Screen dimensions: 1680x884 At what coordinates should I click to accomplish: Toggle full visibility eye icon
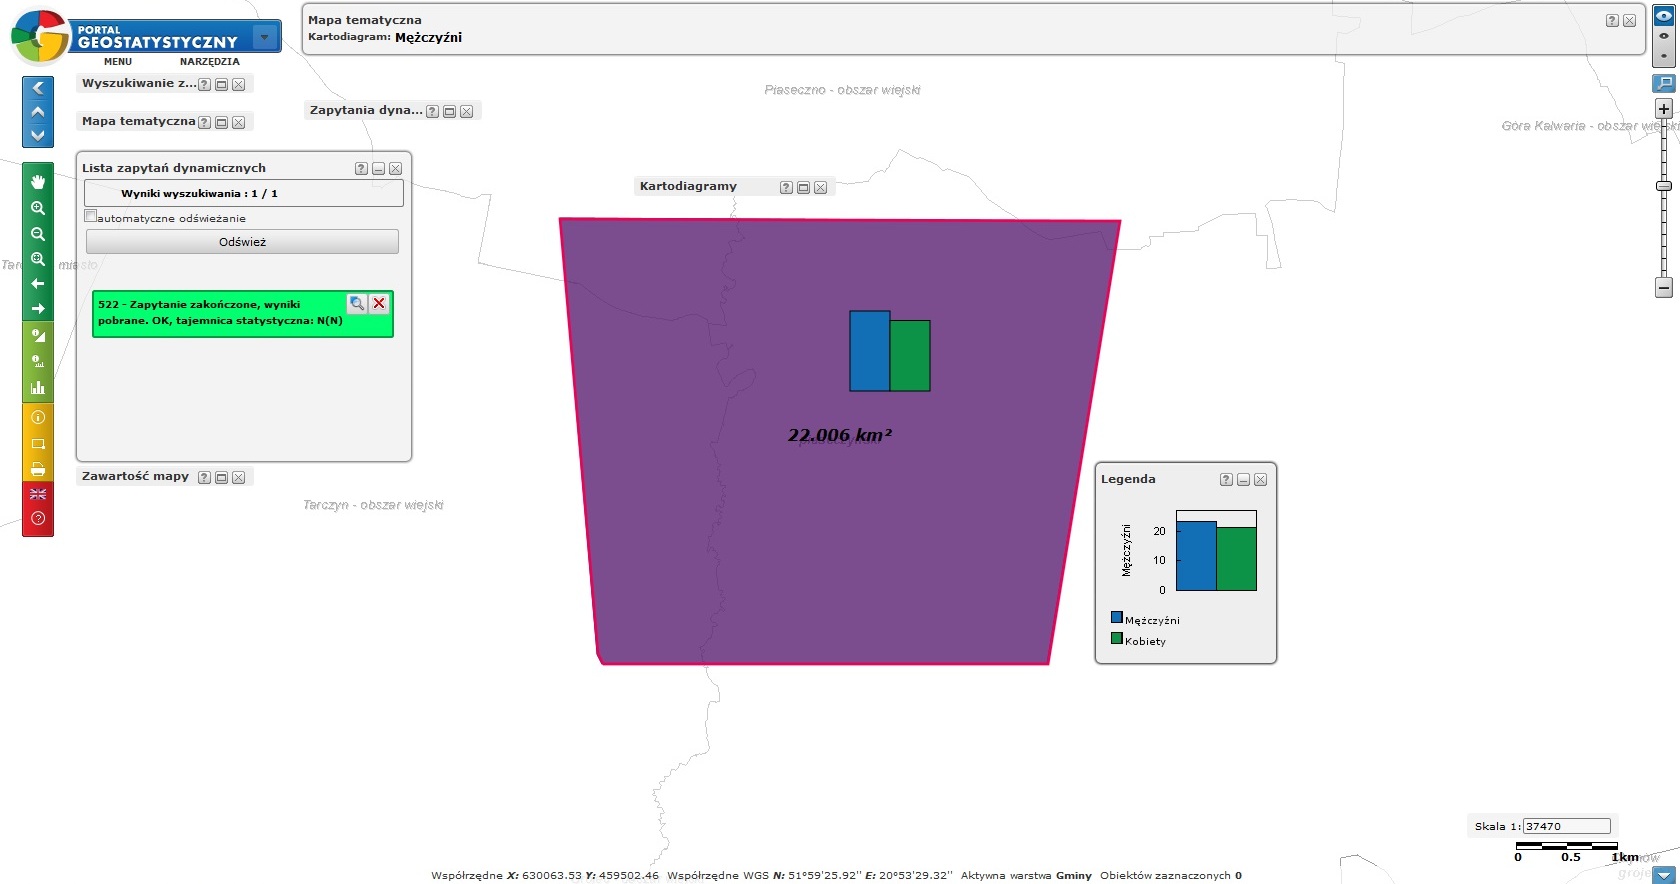1664,16
